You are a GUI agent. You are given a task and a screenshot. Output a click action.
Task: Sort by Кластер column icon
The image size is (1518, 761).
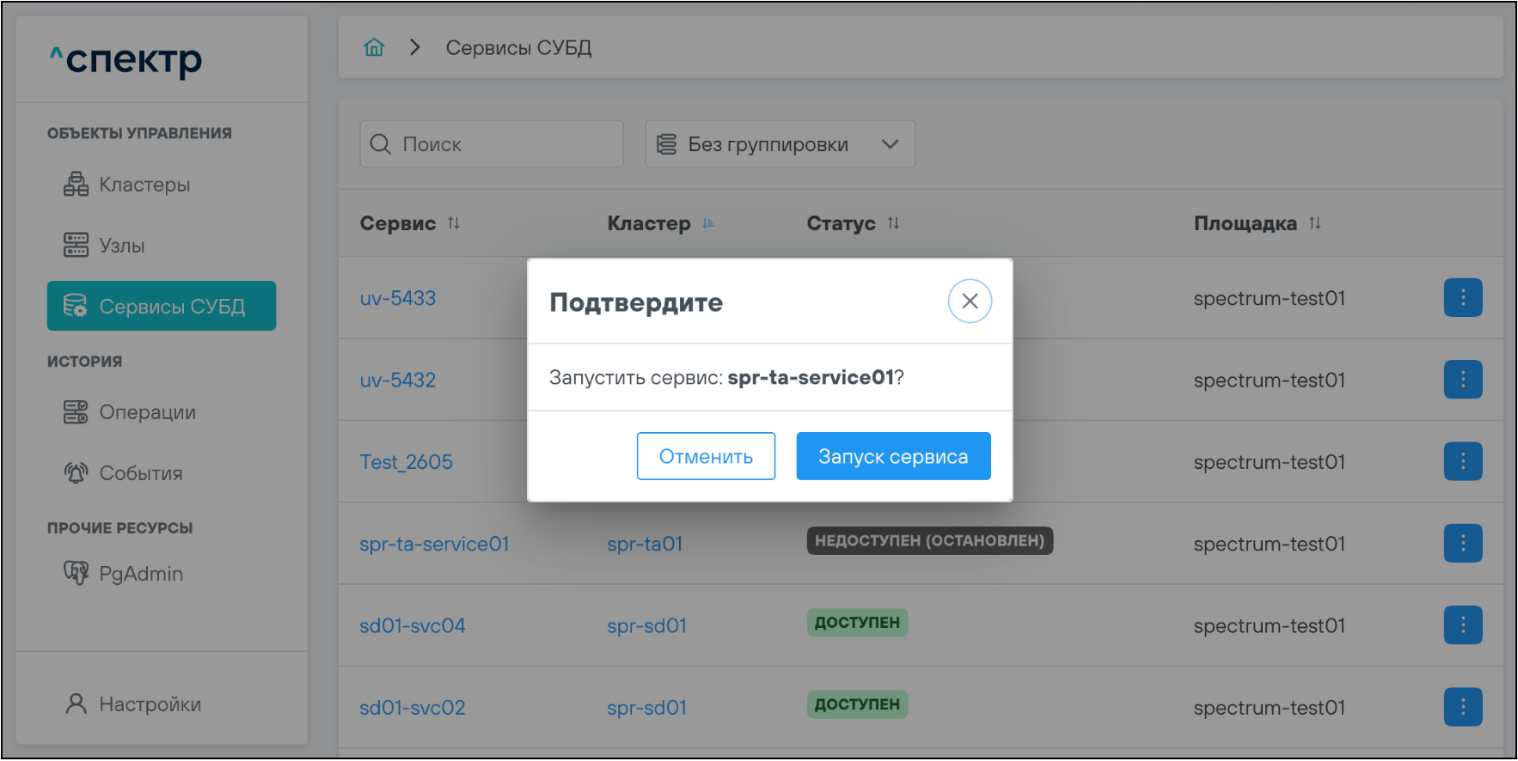708,223
